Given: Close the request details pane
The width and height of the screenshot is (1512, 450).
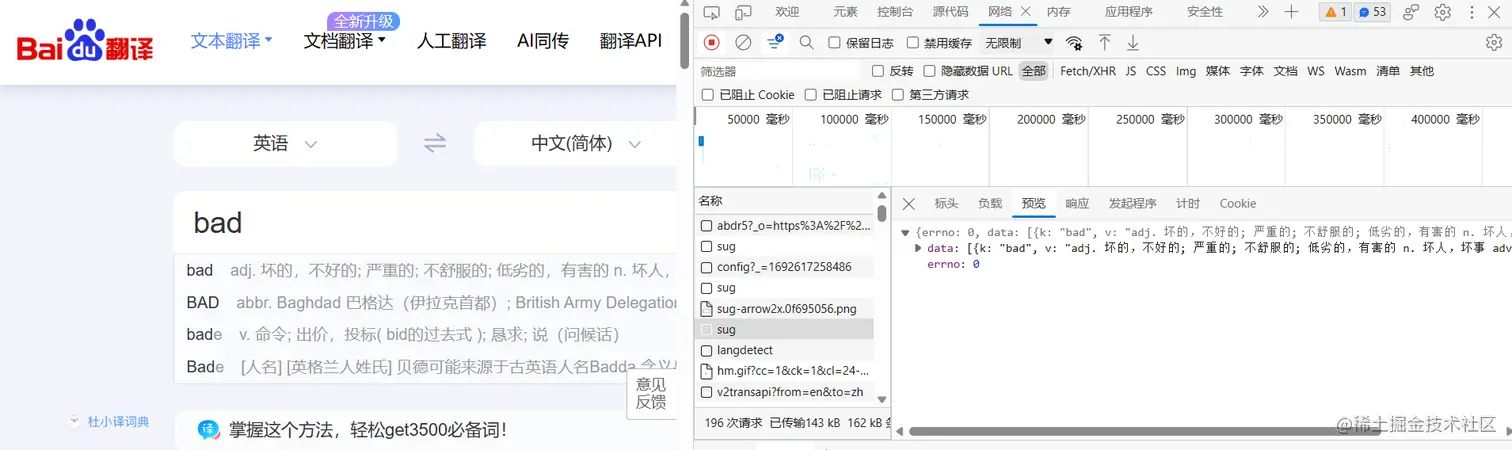Looking at the screenshot, I should click(908, 203).
